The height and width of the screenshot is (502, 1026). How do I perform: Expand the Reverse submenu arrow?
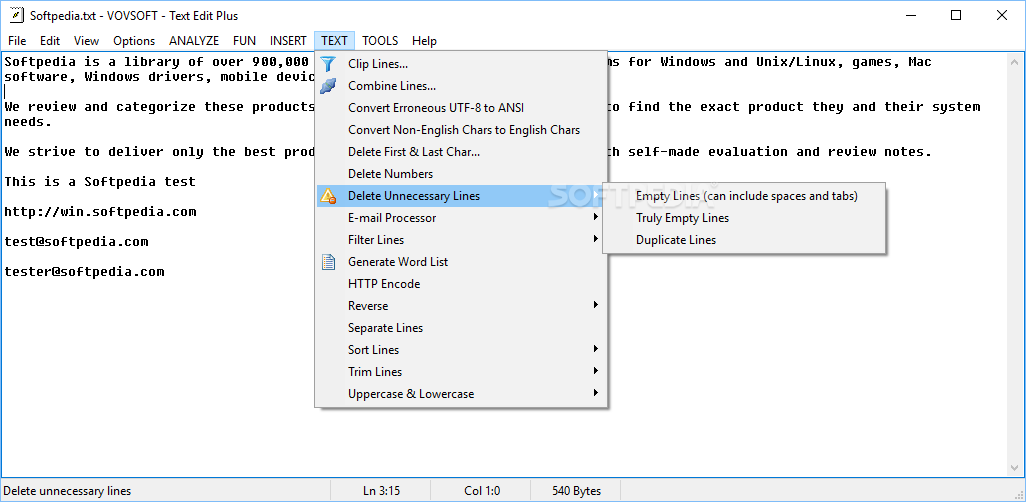(595, 304)
